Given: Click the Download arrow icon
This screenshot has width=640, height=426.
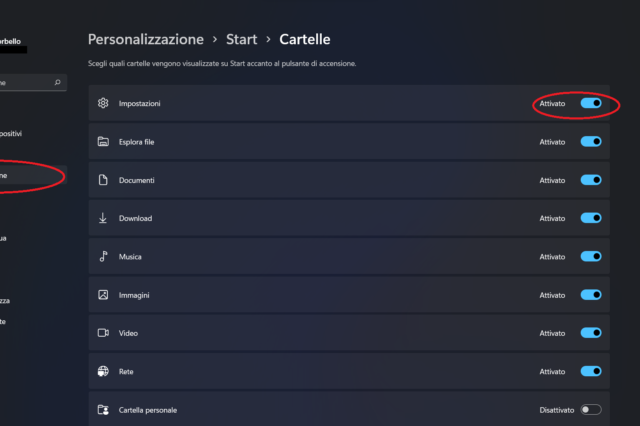Looking at the screenshot, I should point(103,218).
